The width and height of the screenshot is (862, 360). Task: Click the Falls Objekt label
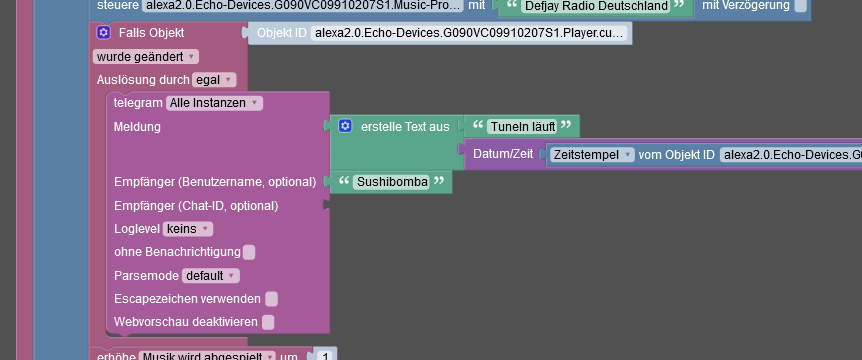(151, 33)
